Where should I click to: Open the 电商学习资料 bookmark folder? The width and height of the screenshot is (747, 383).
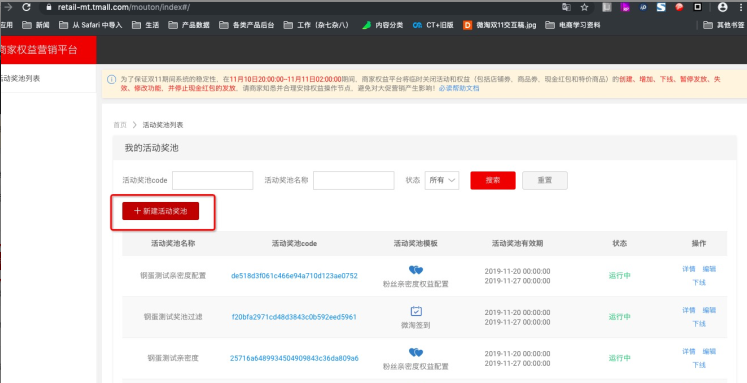pos(573,25)
